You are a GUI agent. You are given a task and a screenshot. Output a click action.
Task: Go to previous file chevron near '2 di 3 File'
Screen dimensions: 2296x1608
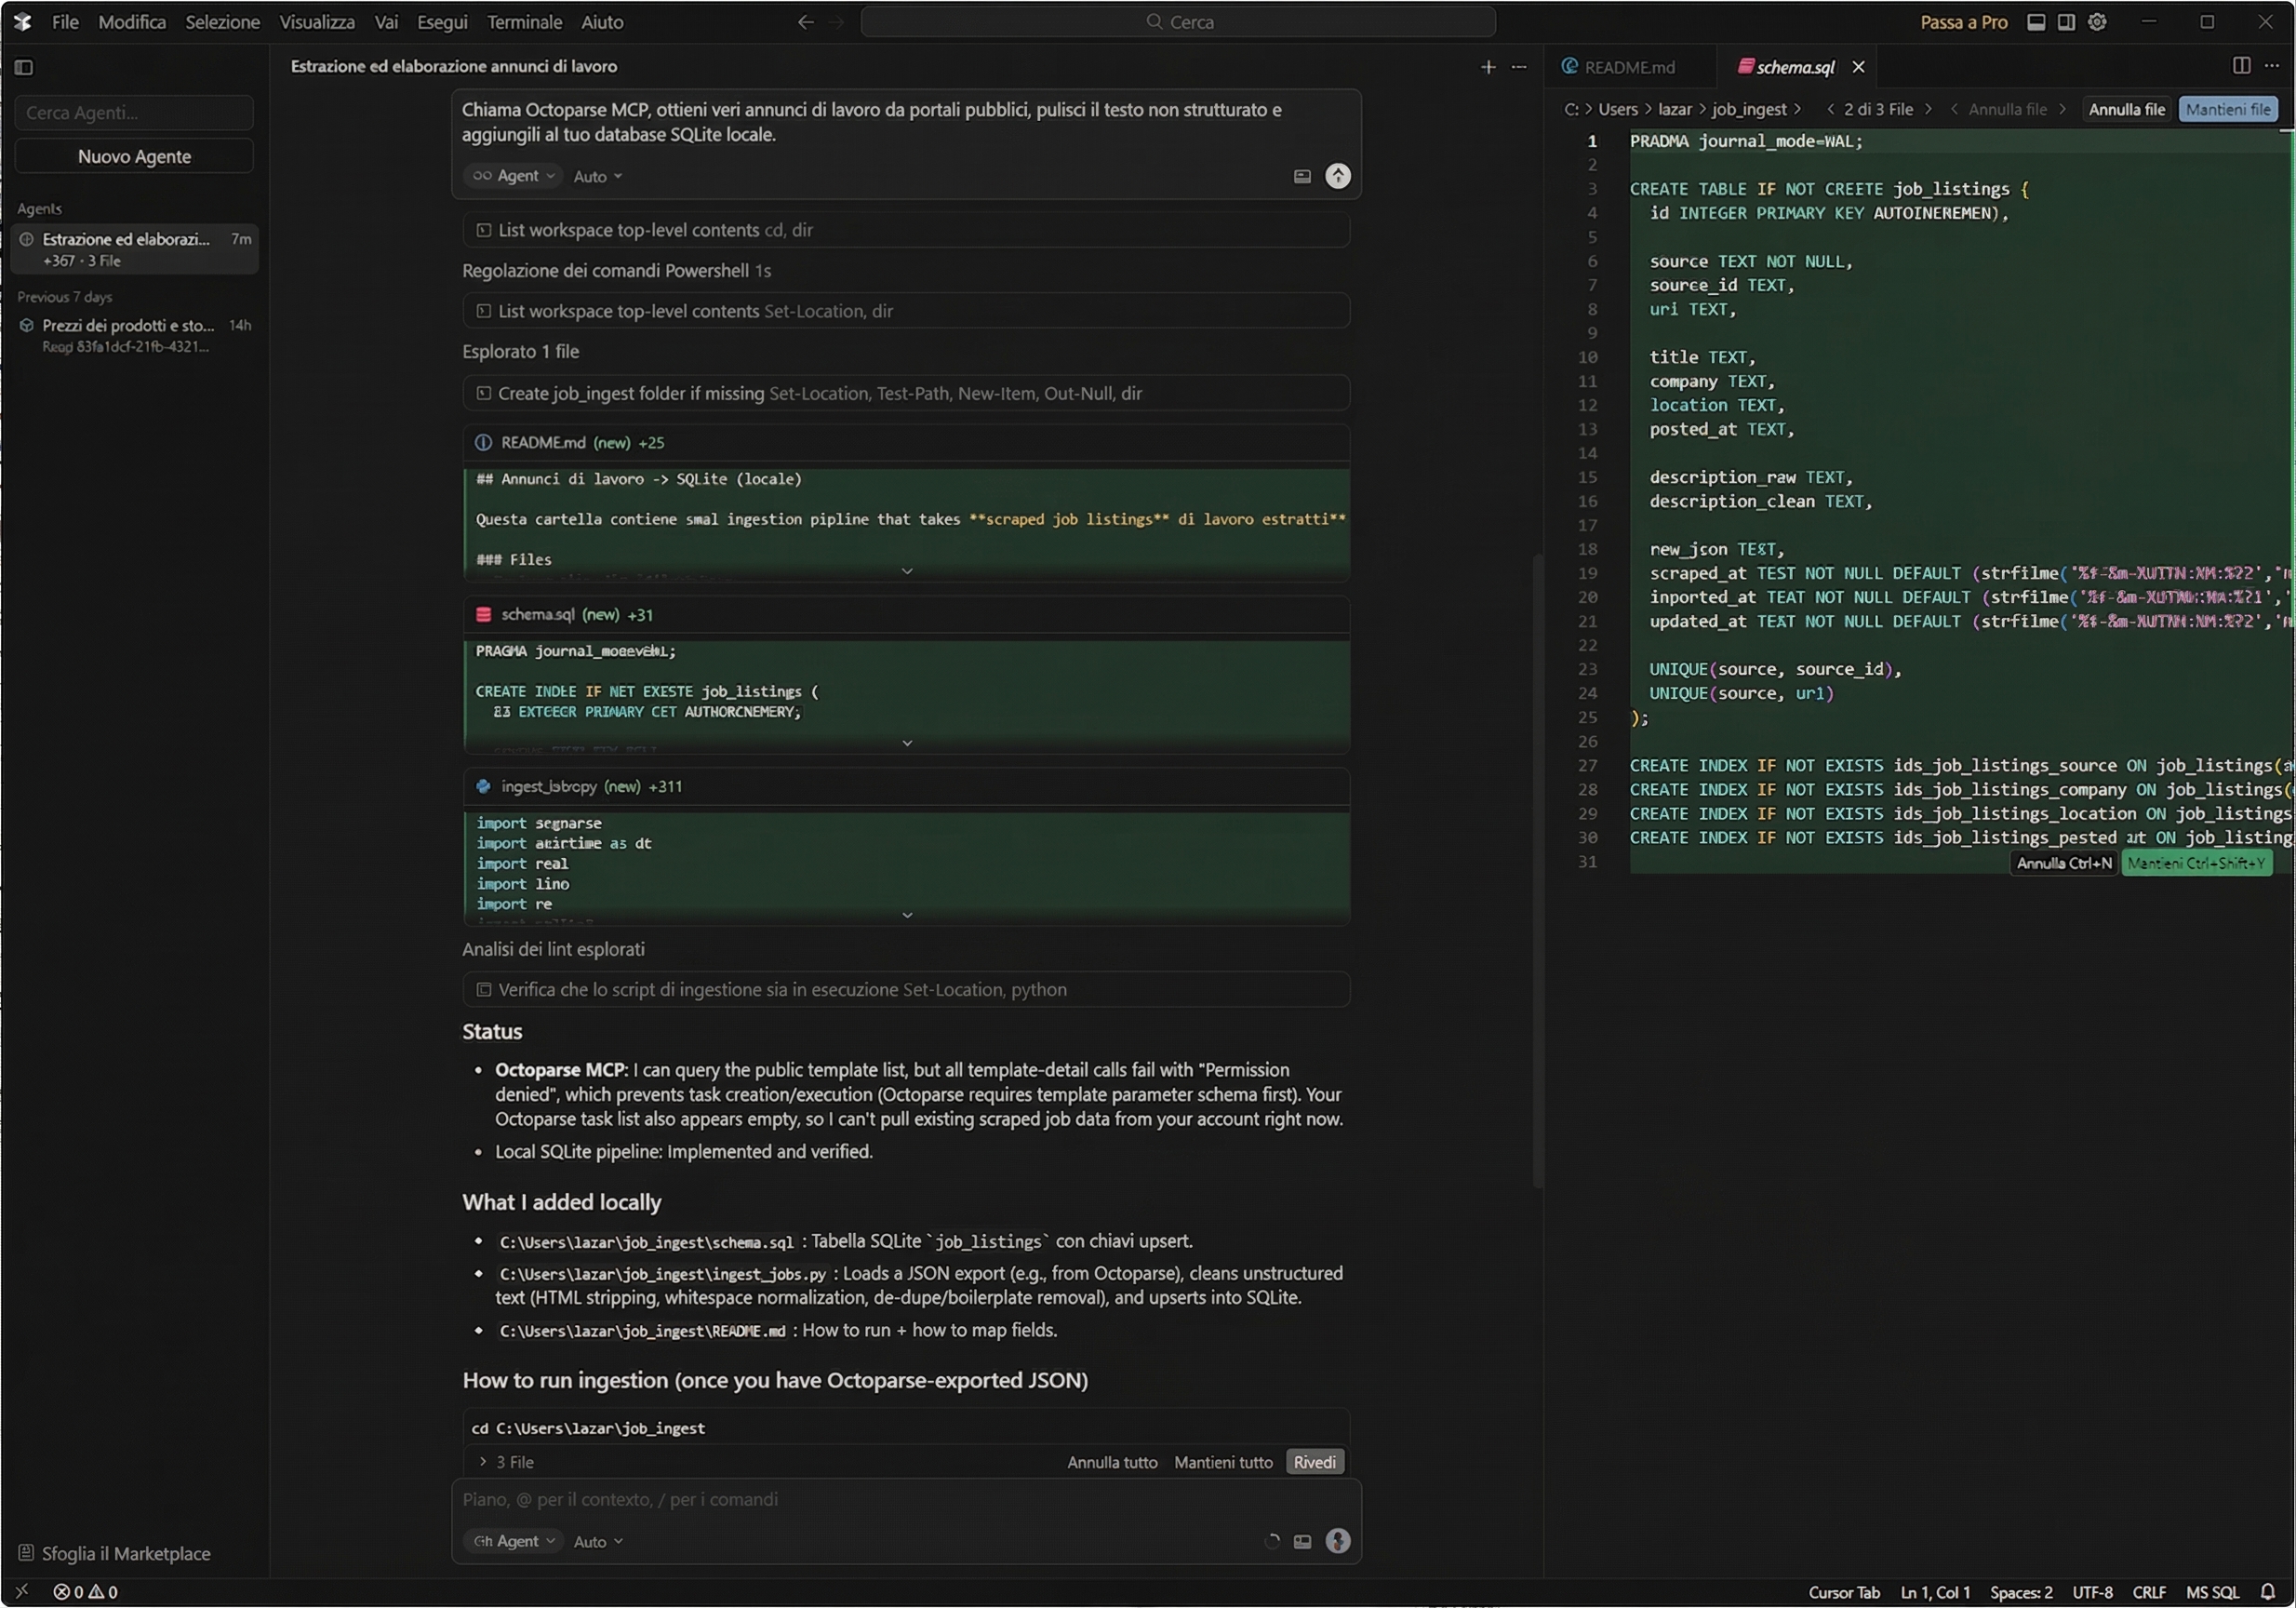(1830, 109)
